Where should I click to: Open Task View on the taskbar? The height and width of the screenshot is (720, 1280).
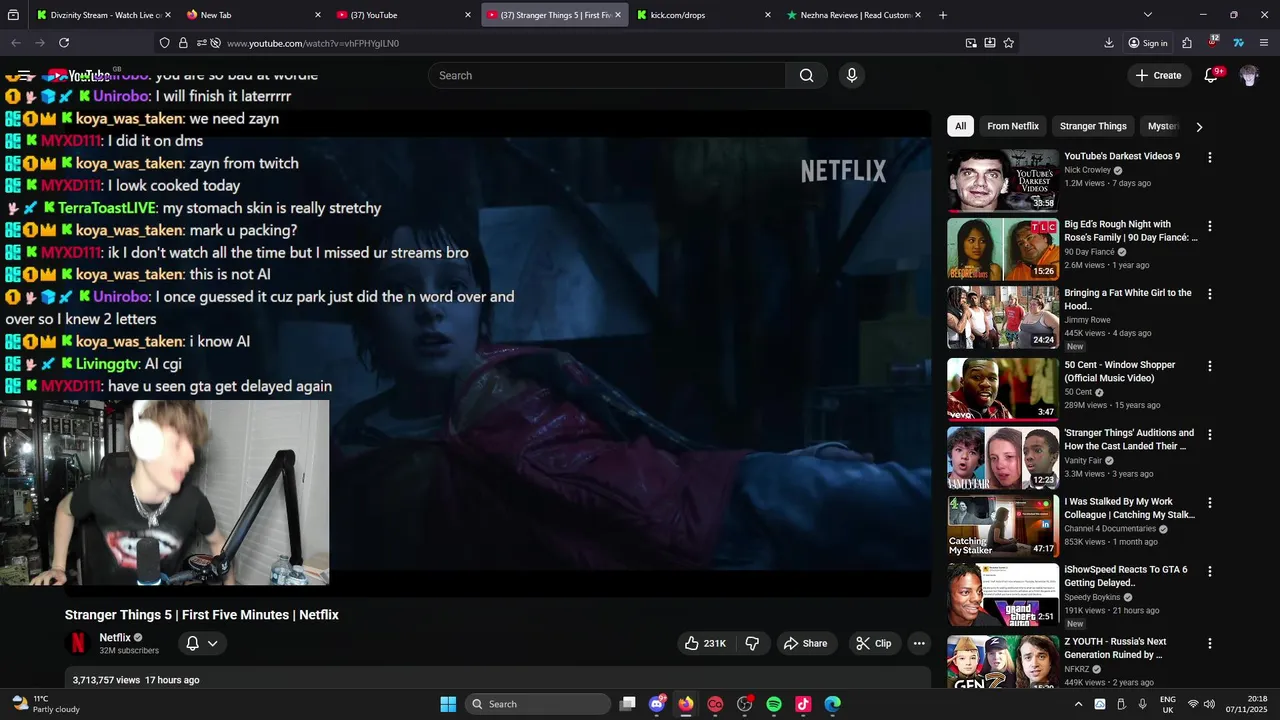point(627,704)
